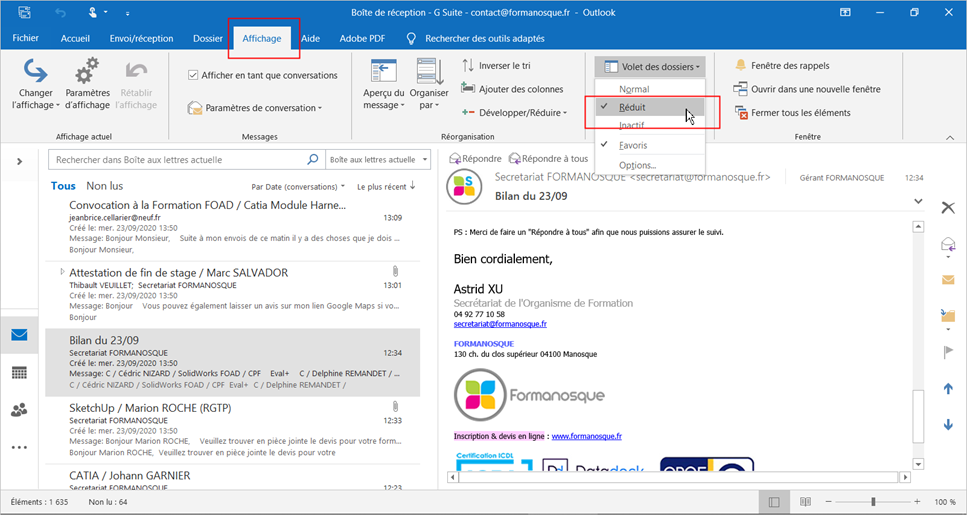Expand the folder pane with chevron
Screen dimensions: 967x515
click(19, 161)
